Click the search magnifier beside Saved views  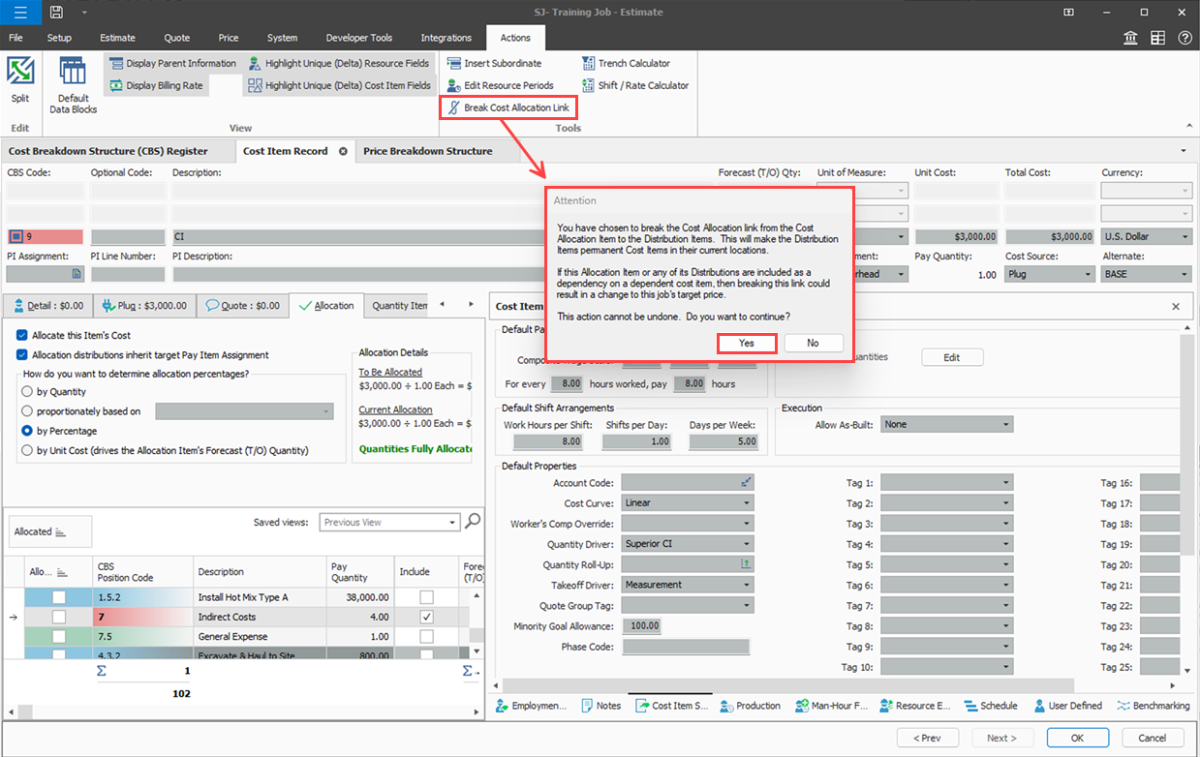point(473,521)
